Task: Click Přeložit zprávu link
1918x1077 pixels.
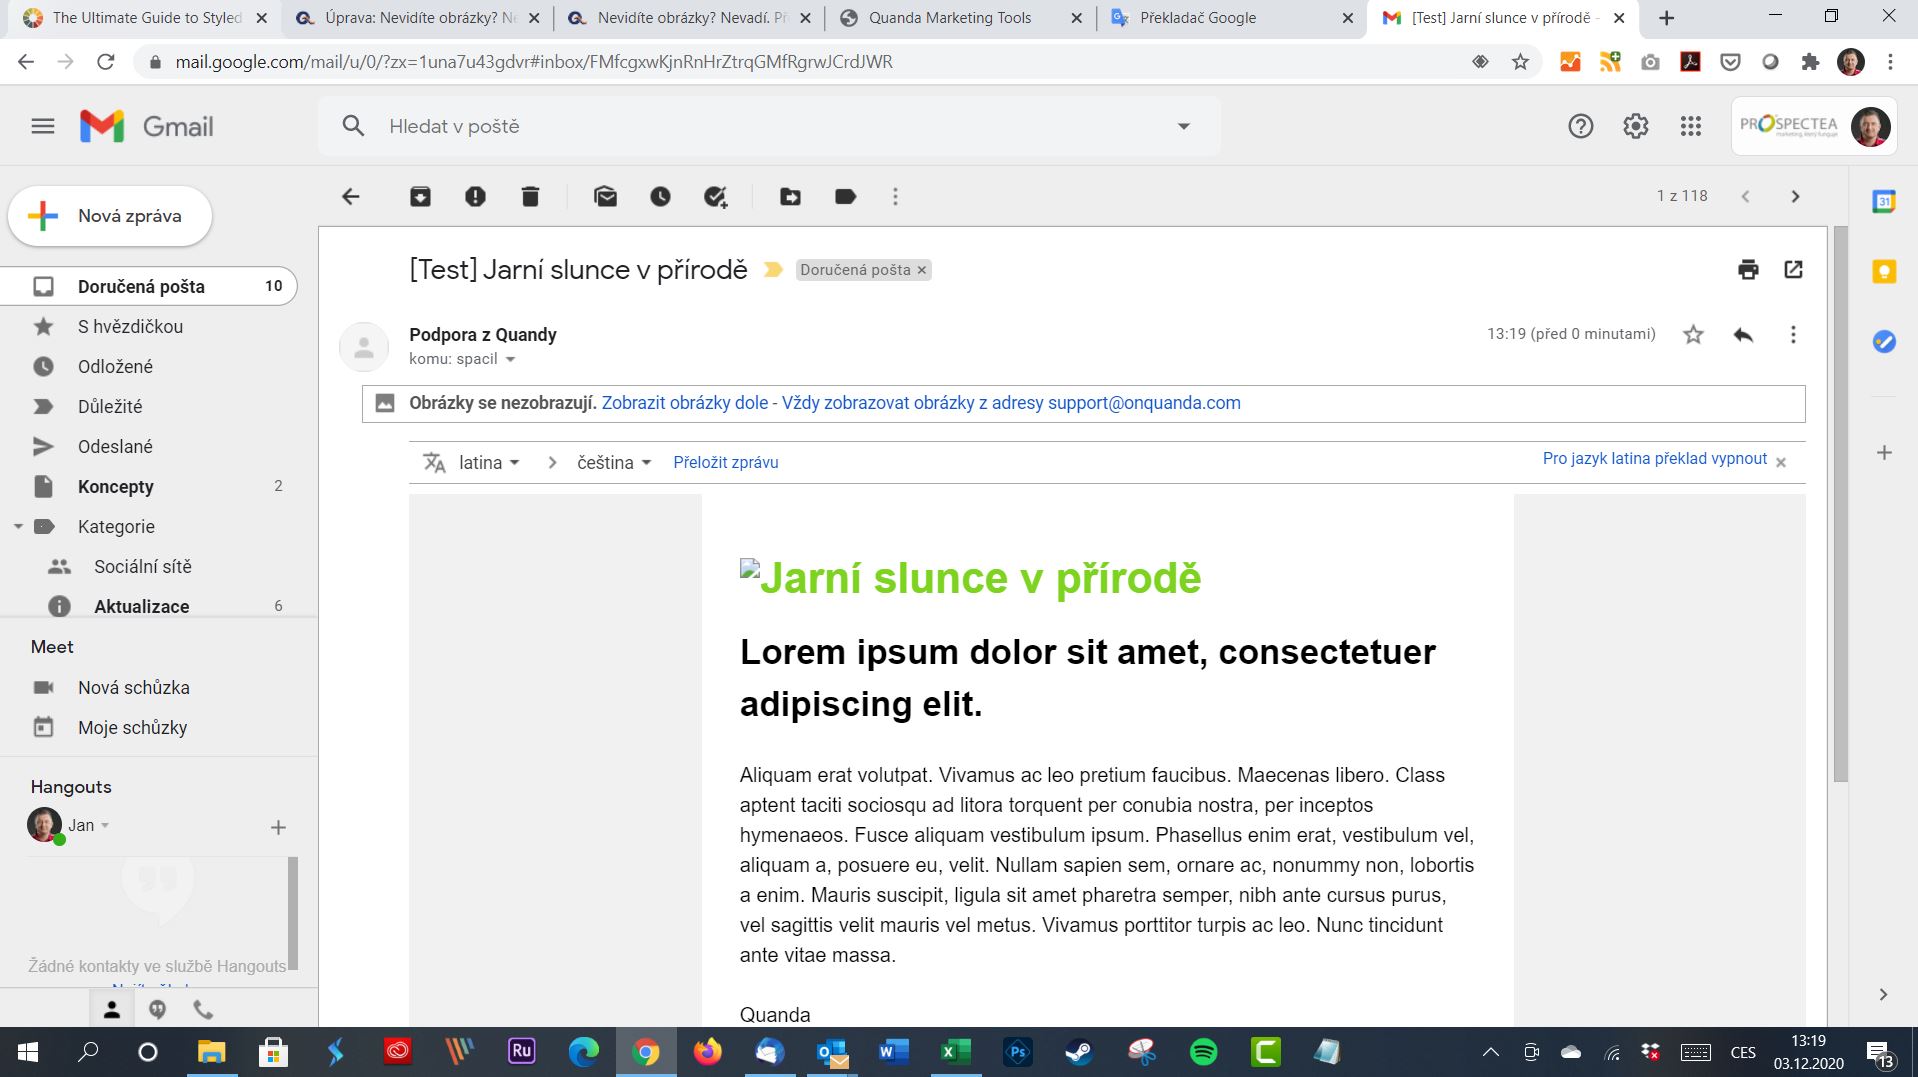Action: [726, 463]
